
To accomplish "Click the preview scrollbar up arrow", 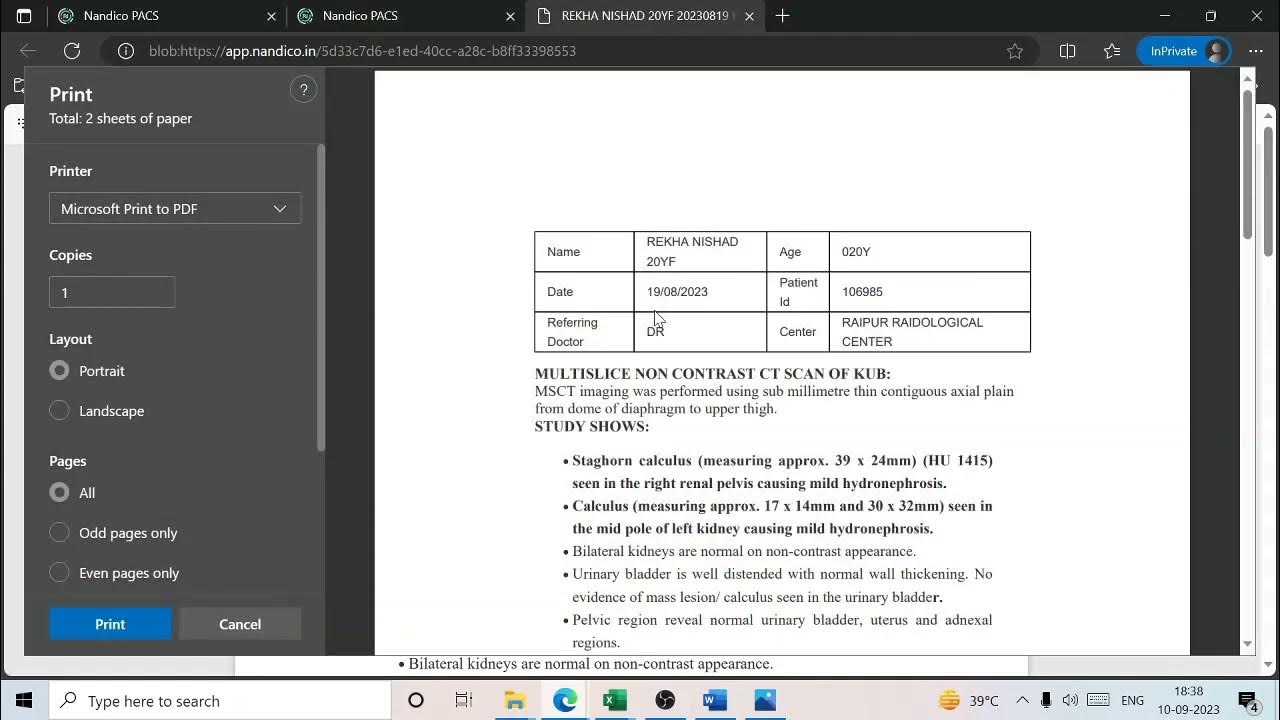I will [1248, 77].
